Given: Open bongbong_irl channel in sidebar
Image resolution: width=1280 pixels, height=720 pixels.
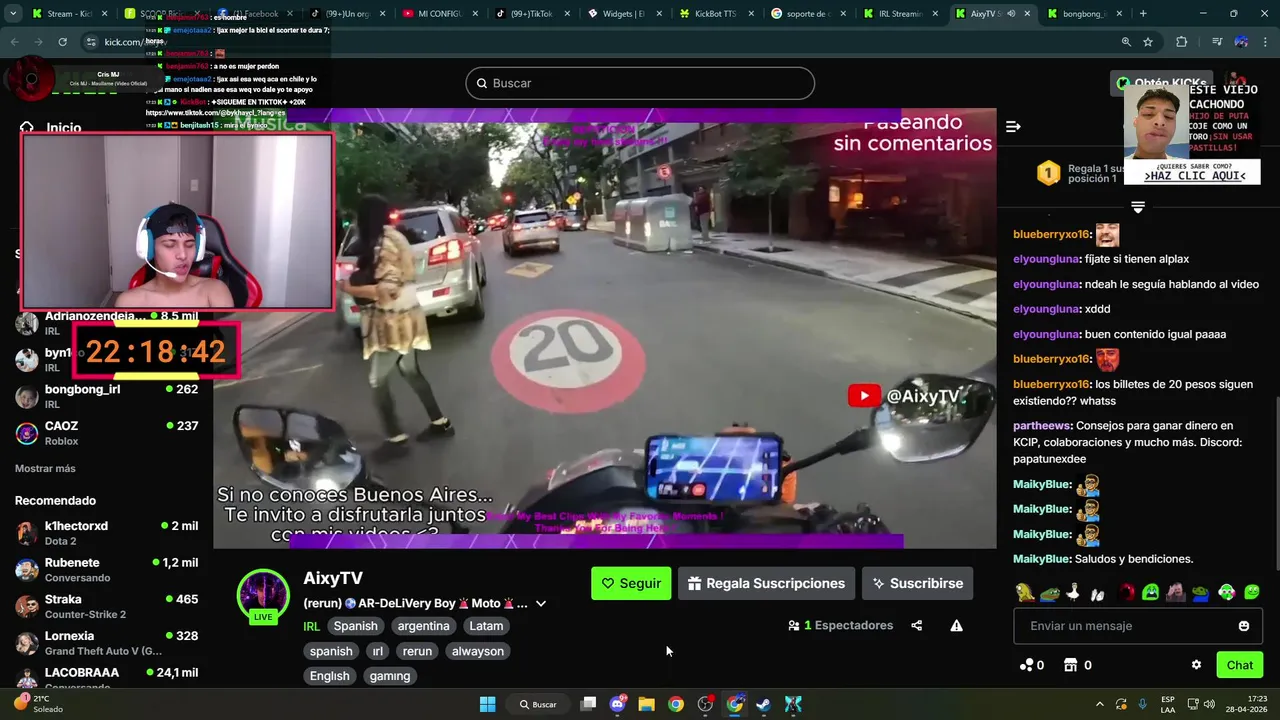Looking at the screenshot, I should pos(106,396).
